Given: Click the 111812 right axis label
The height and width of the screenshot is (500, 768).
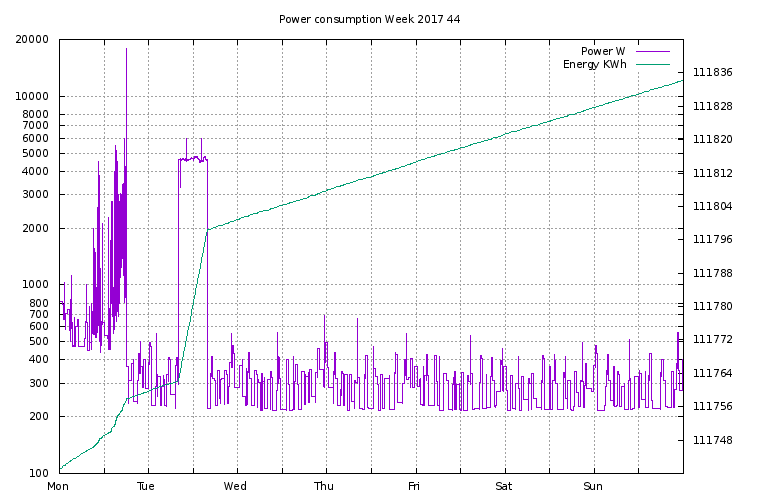Looking at the screenshot, I should (x=713, y=173).
